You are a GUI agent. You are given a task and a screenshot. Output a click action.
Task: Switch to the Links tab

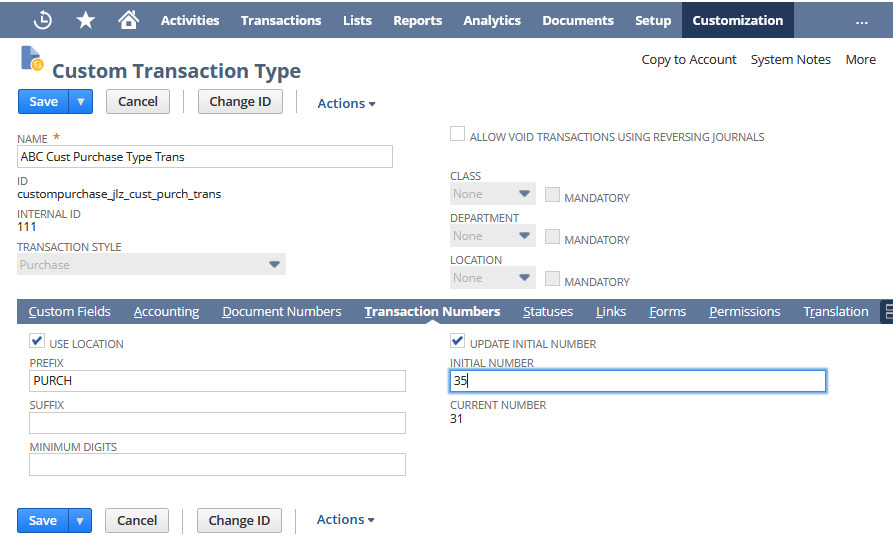pyautogui.click(x=611, y=312)
